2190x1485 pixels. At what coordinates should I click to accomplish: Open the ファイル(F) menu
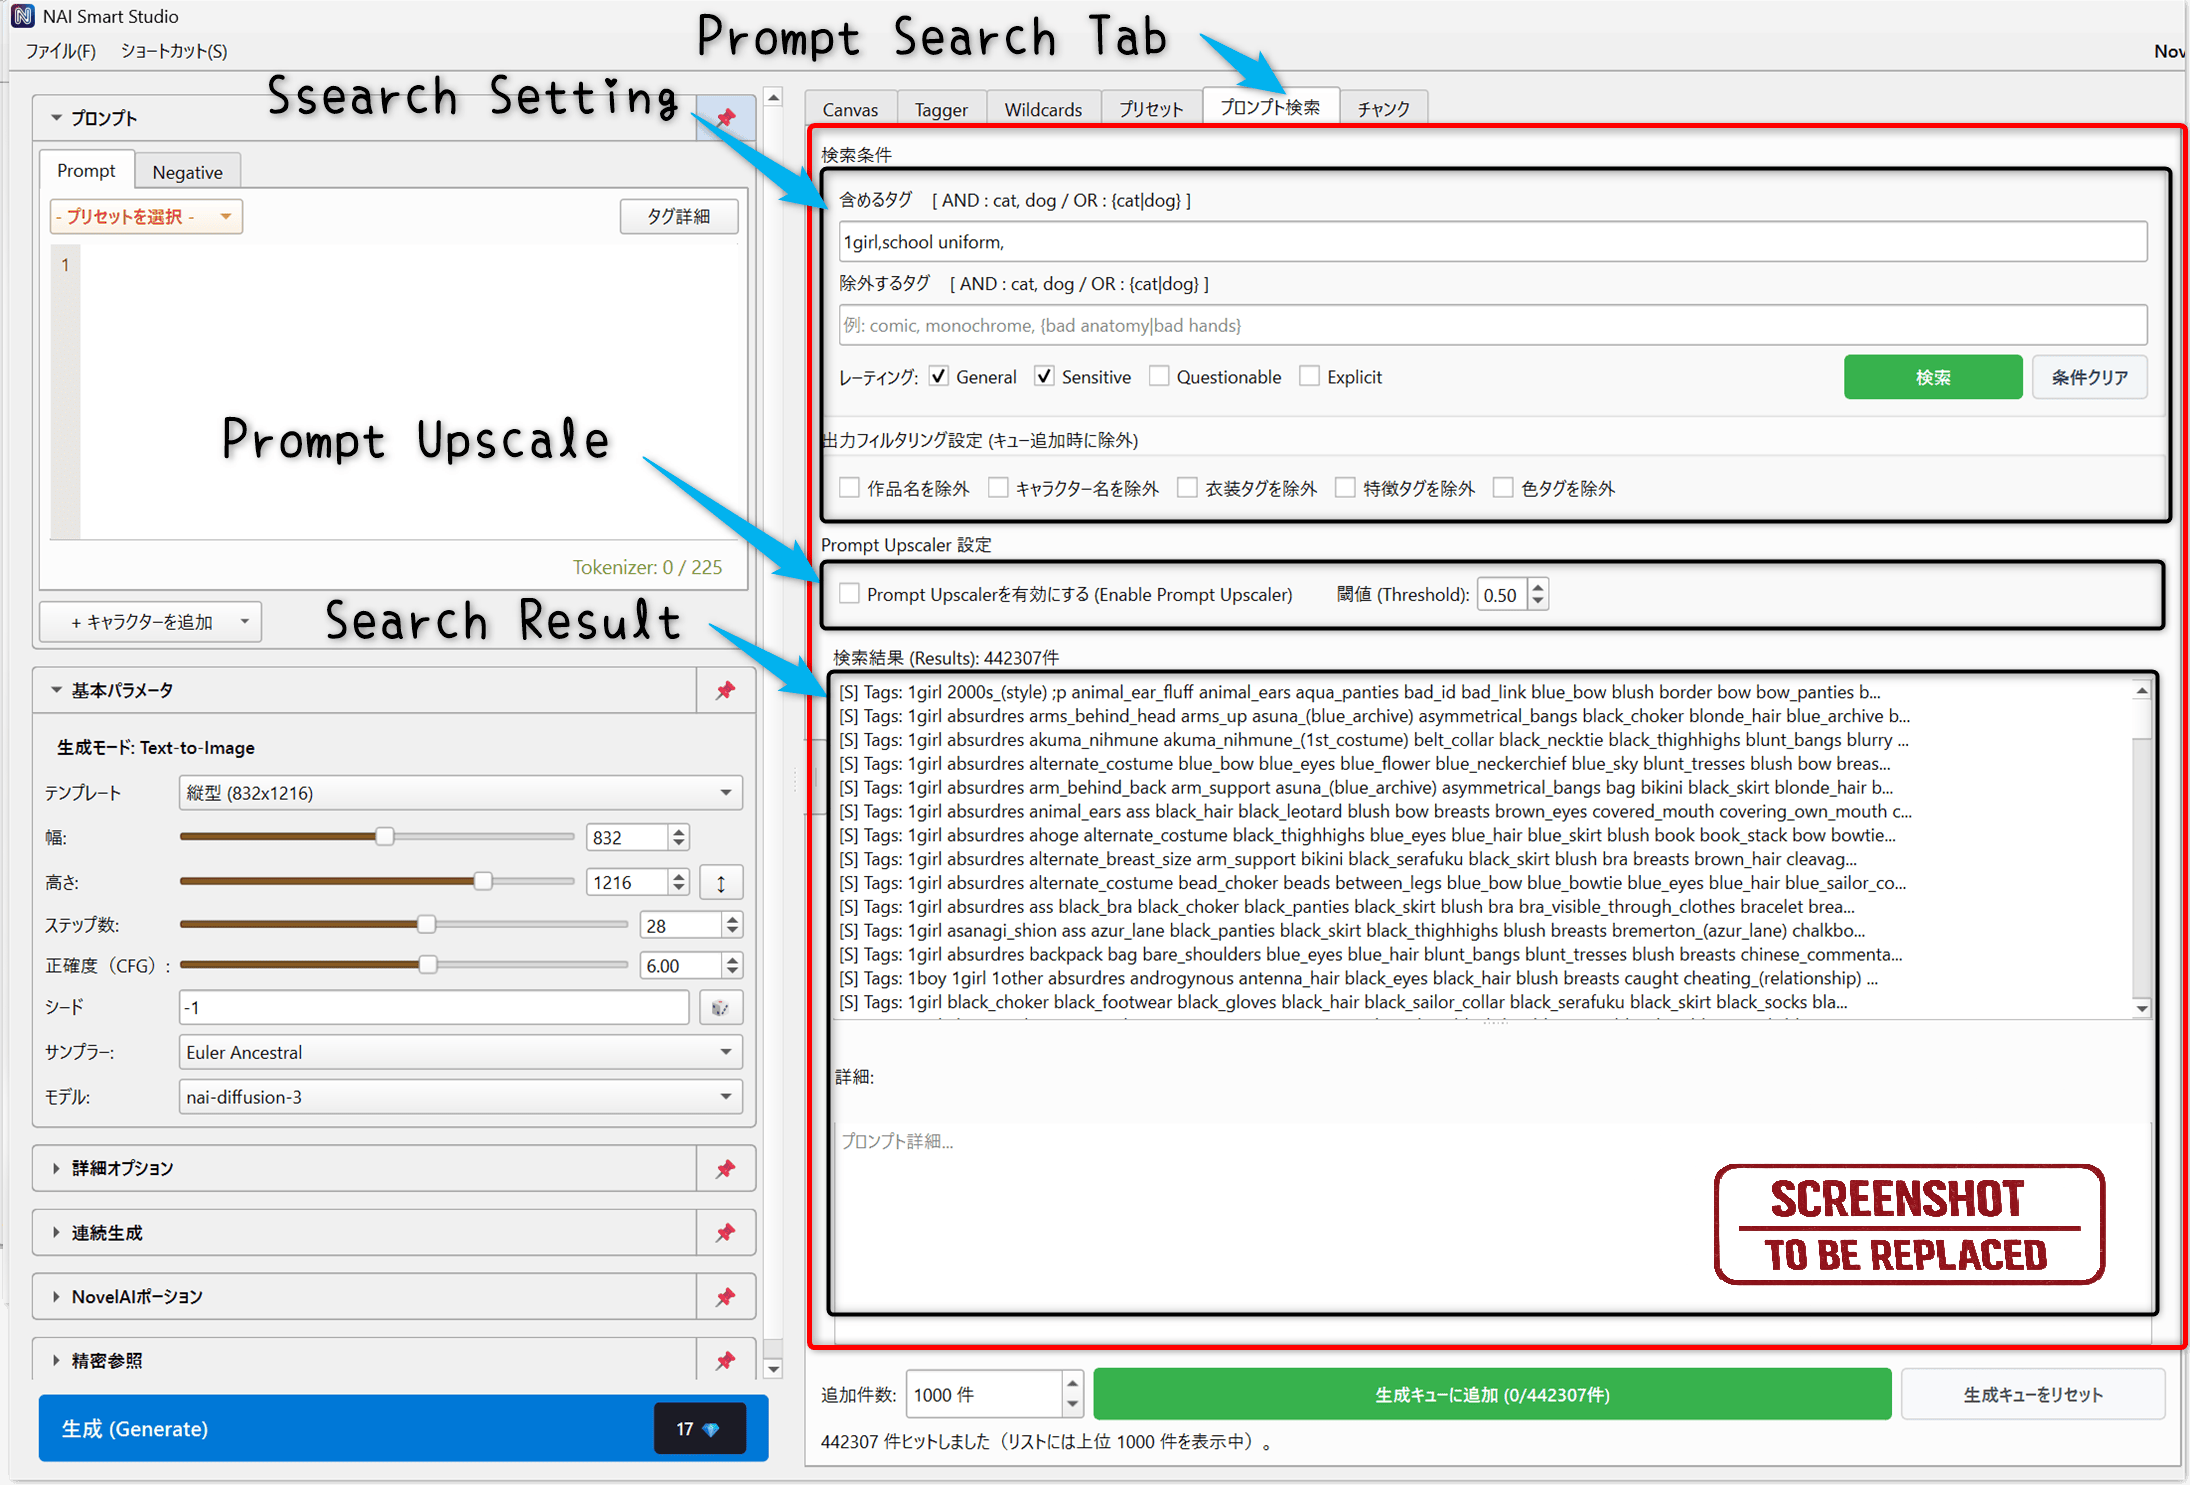58,50
